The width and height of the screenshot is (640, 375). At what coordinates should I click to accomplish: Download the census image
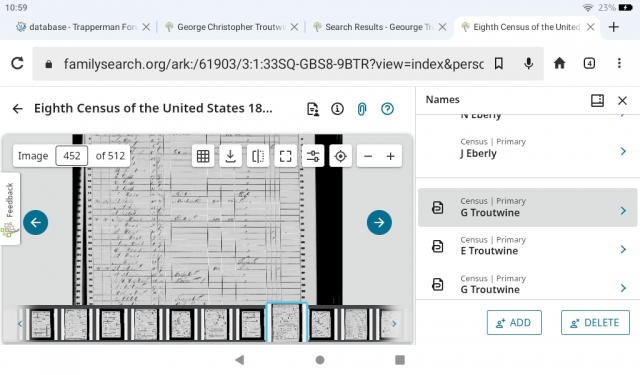pyautogui.click(x=231, y=156)
